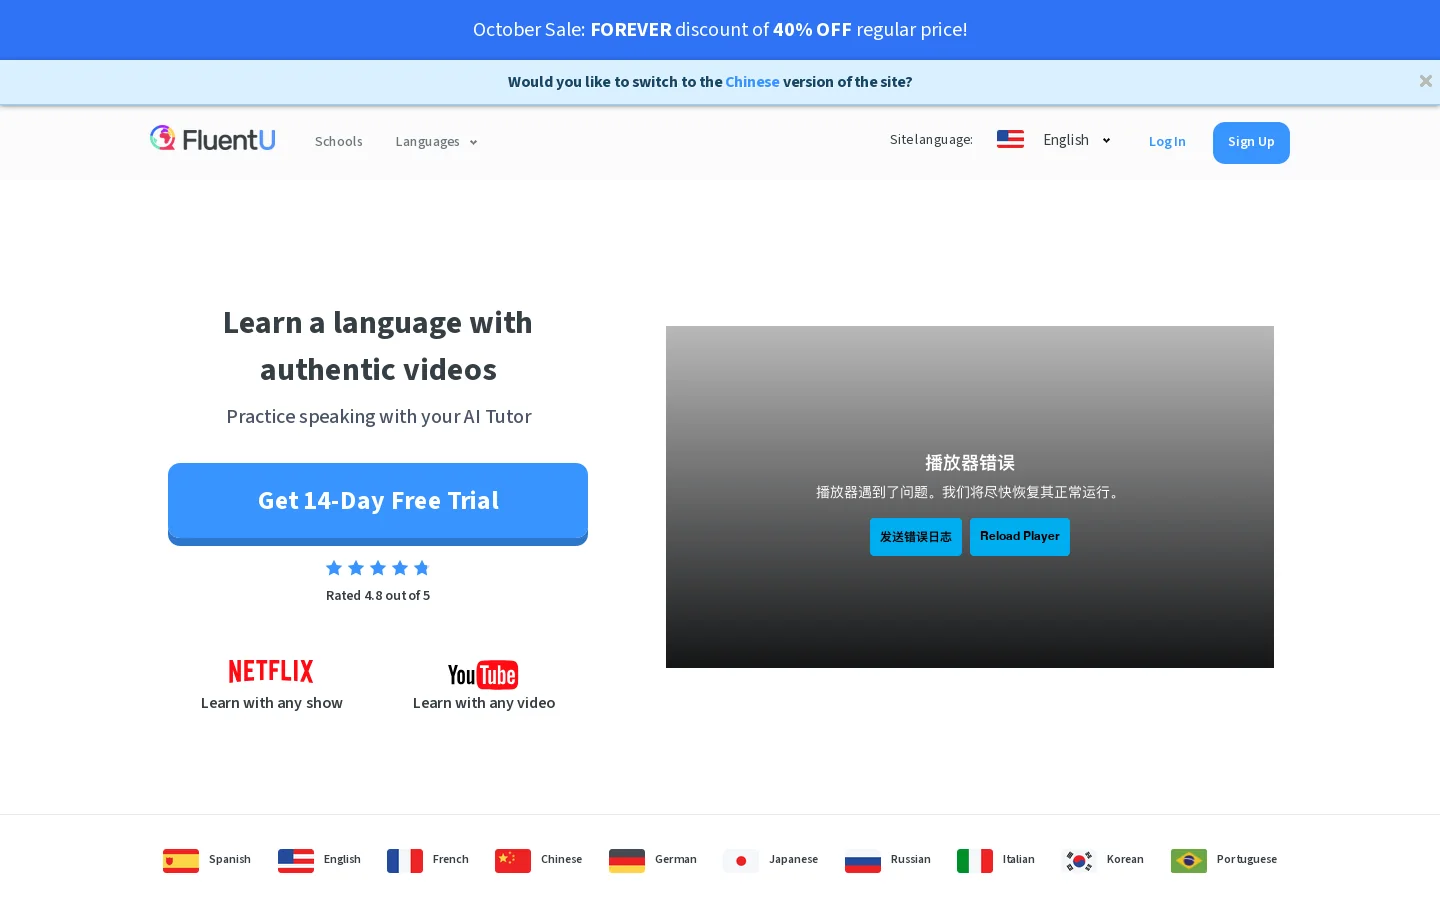Click the German flag icon

(x=627, y=860)
